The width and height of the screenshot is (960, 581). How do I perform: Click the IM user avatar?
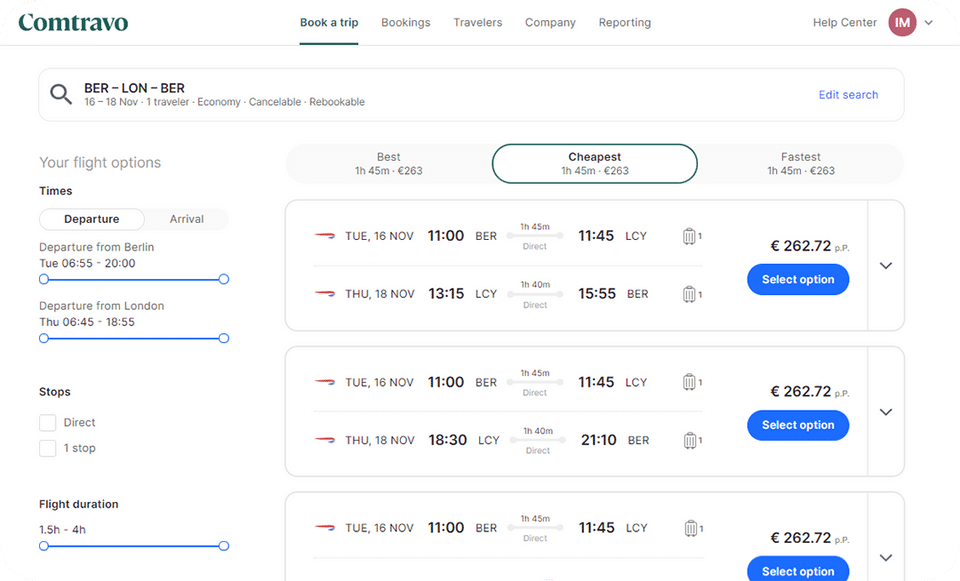click(x=902, y=23)
